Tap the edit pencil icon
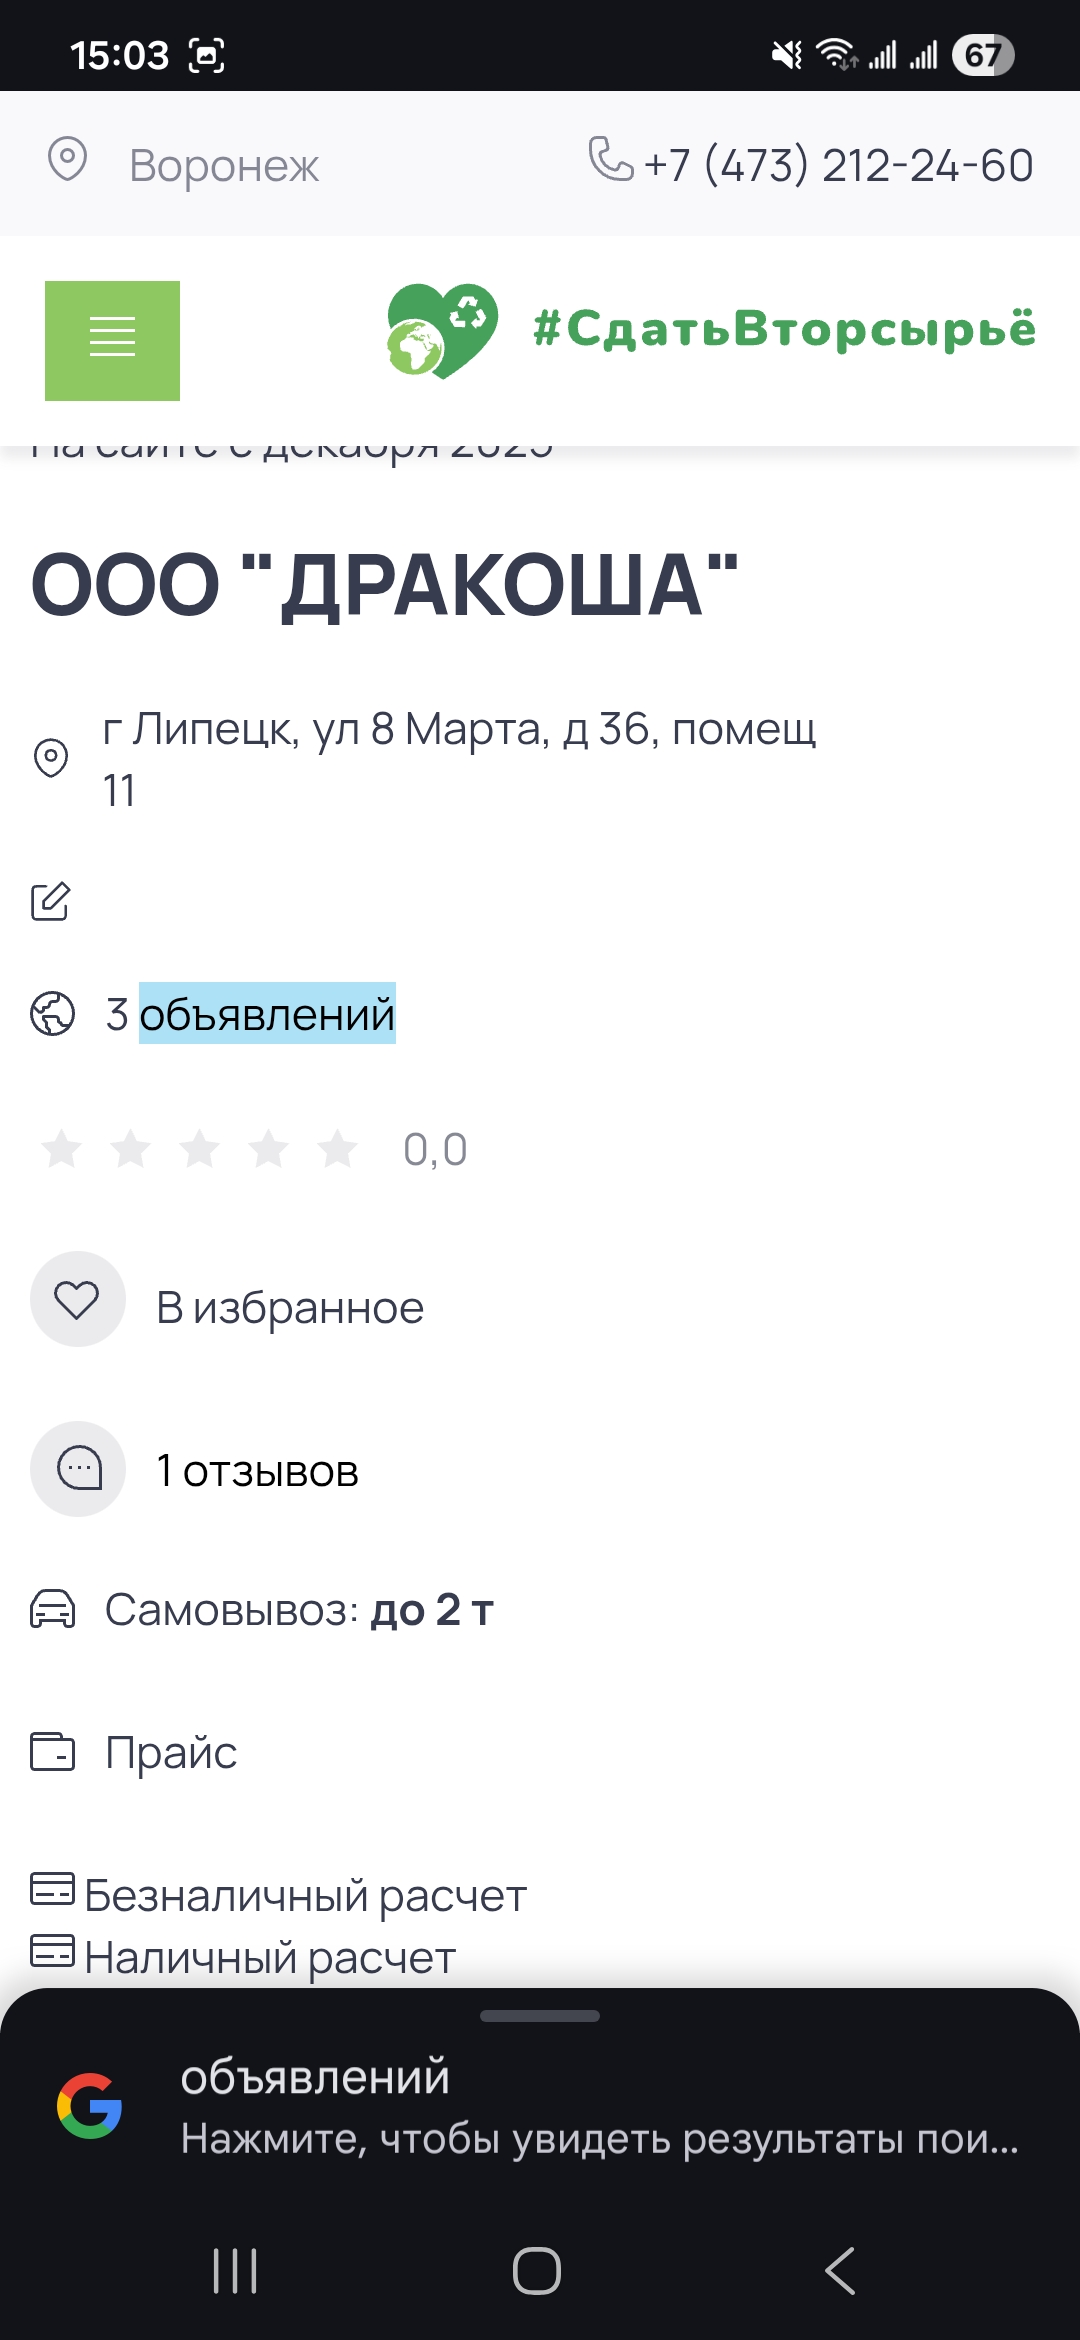Viewport: 1080px width, 2340px height. 50,901
